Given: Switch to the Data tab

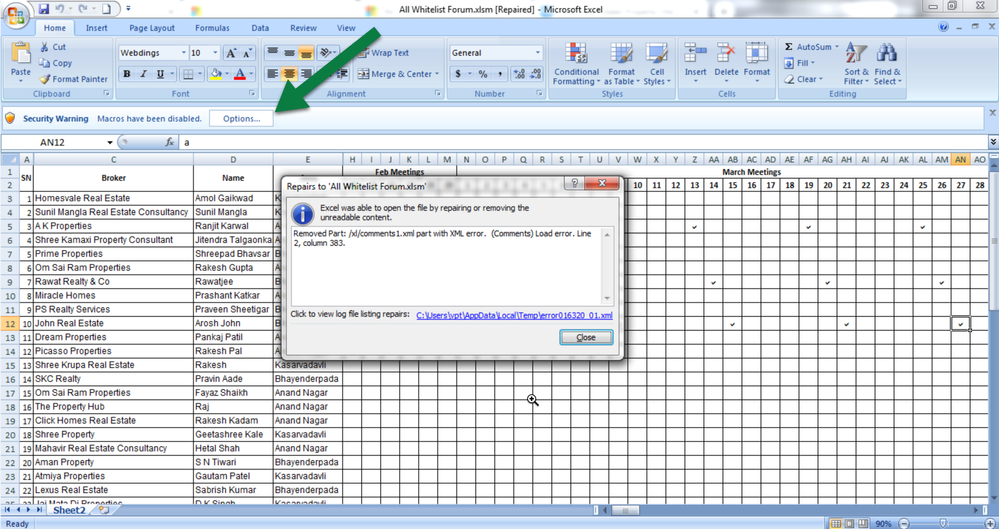Looking at the screenshot, I should click(x=260, y=28).
